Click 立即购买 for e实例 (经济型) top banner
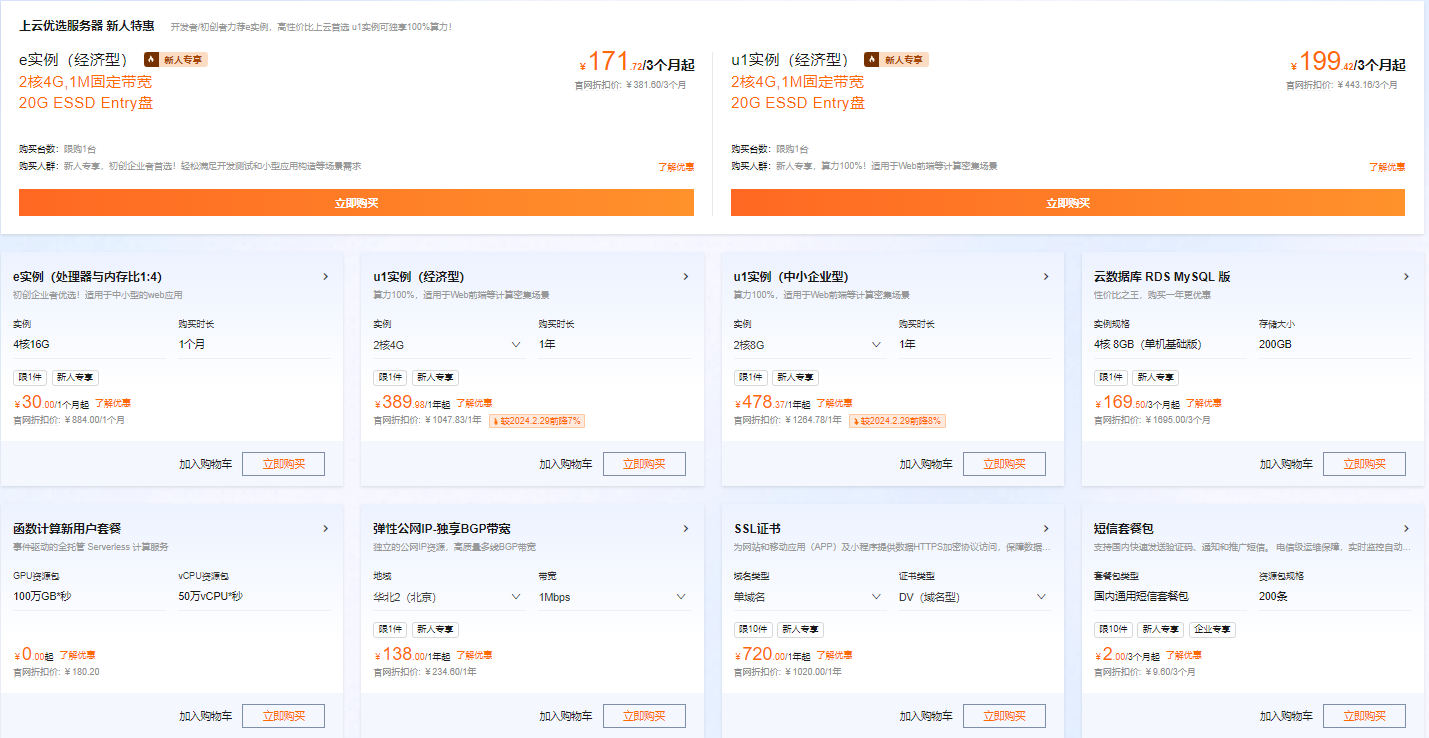The height and width of the screenshot is (738, 1429). point(356,203)
